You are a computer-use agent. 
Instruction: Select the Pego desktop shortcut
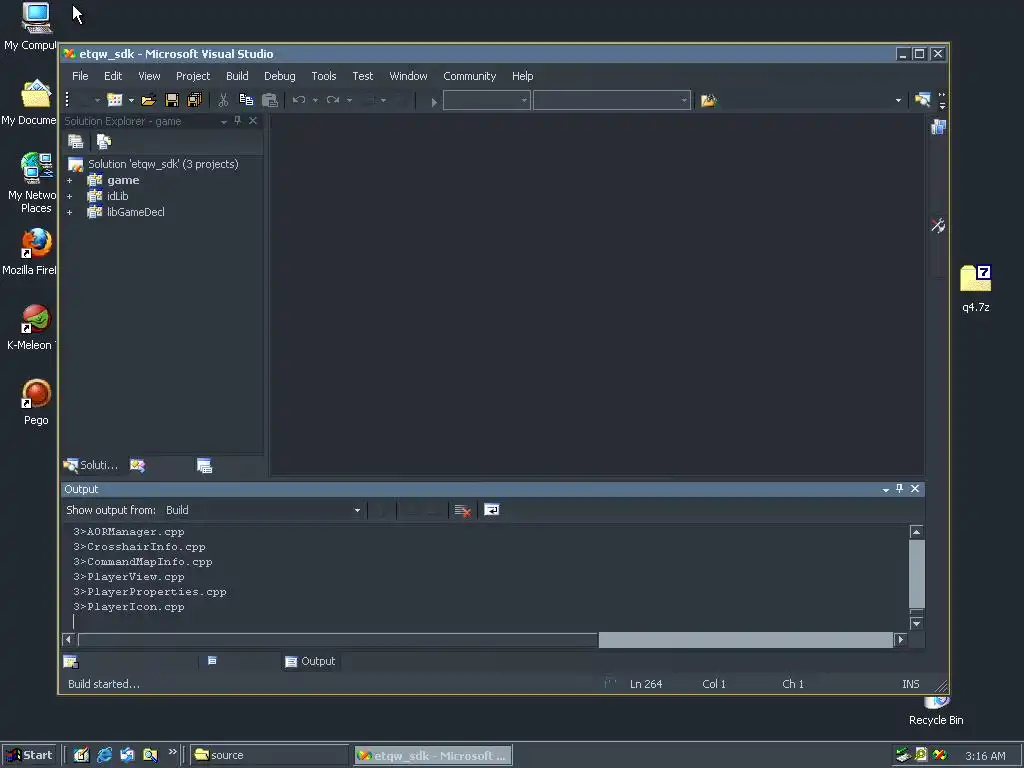tap(37, 402)
